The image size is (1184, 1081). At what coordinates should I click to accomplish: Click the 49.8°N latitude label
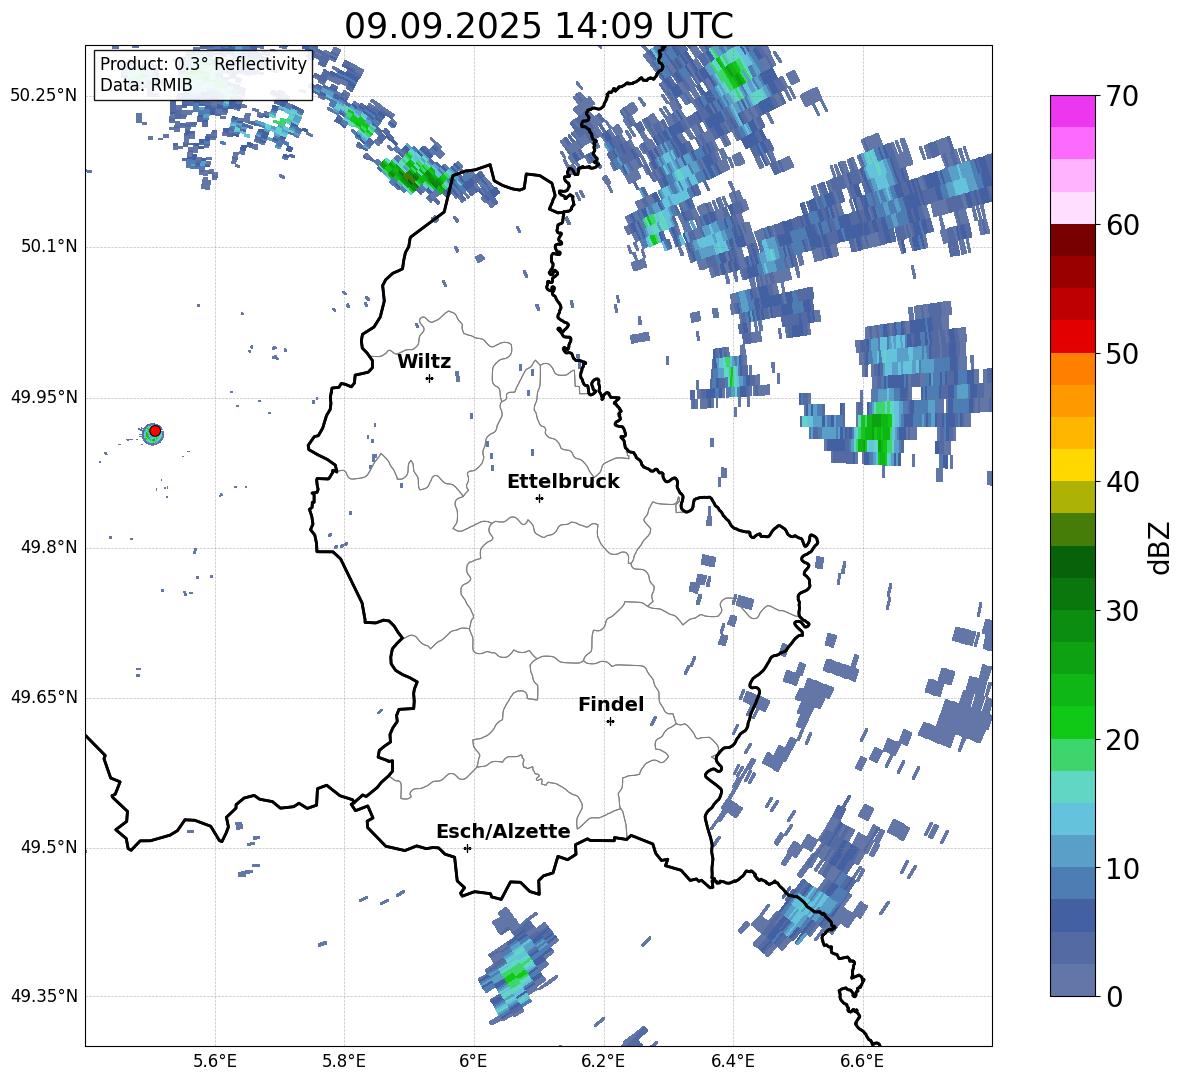pyautogui.click(x=49, y=547)
